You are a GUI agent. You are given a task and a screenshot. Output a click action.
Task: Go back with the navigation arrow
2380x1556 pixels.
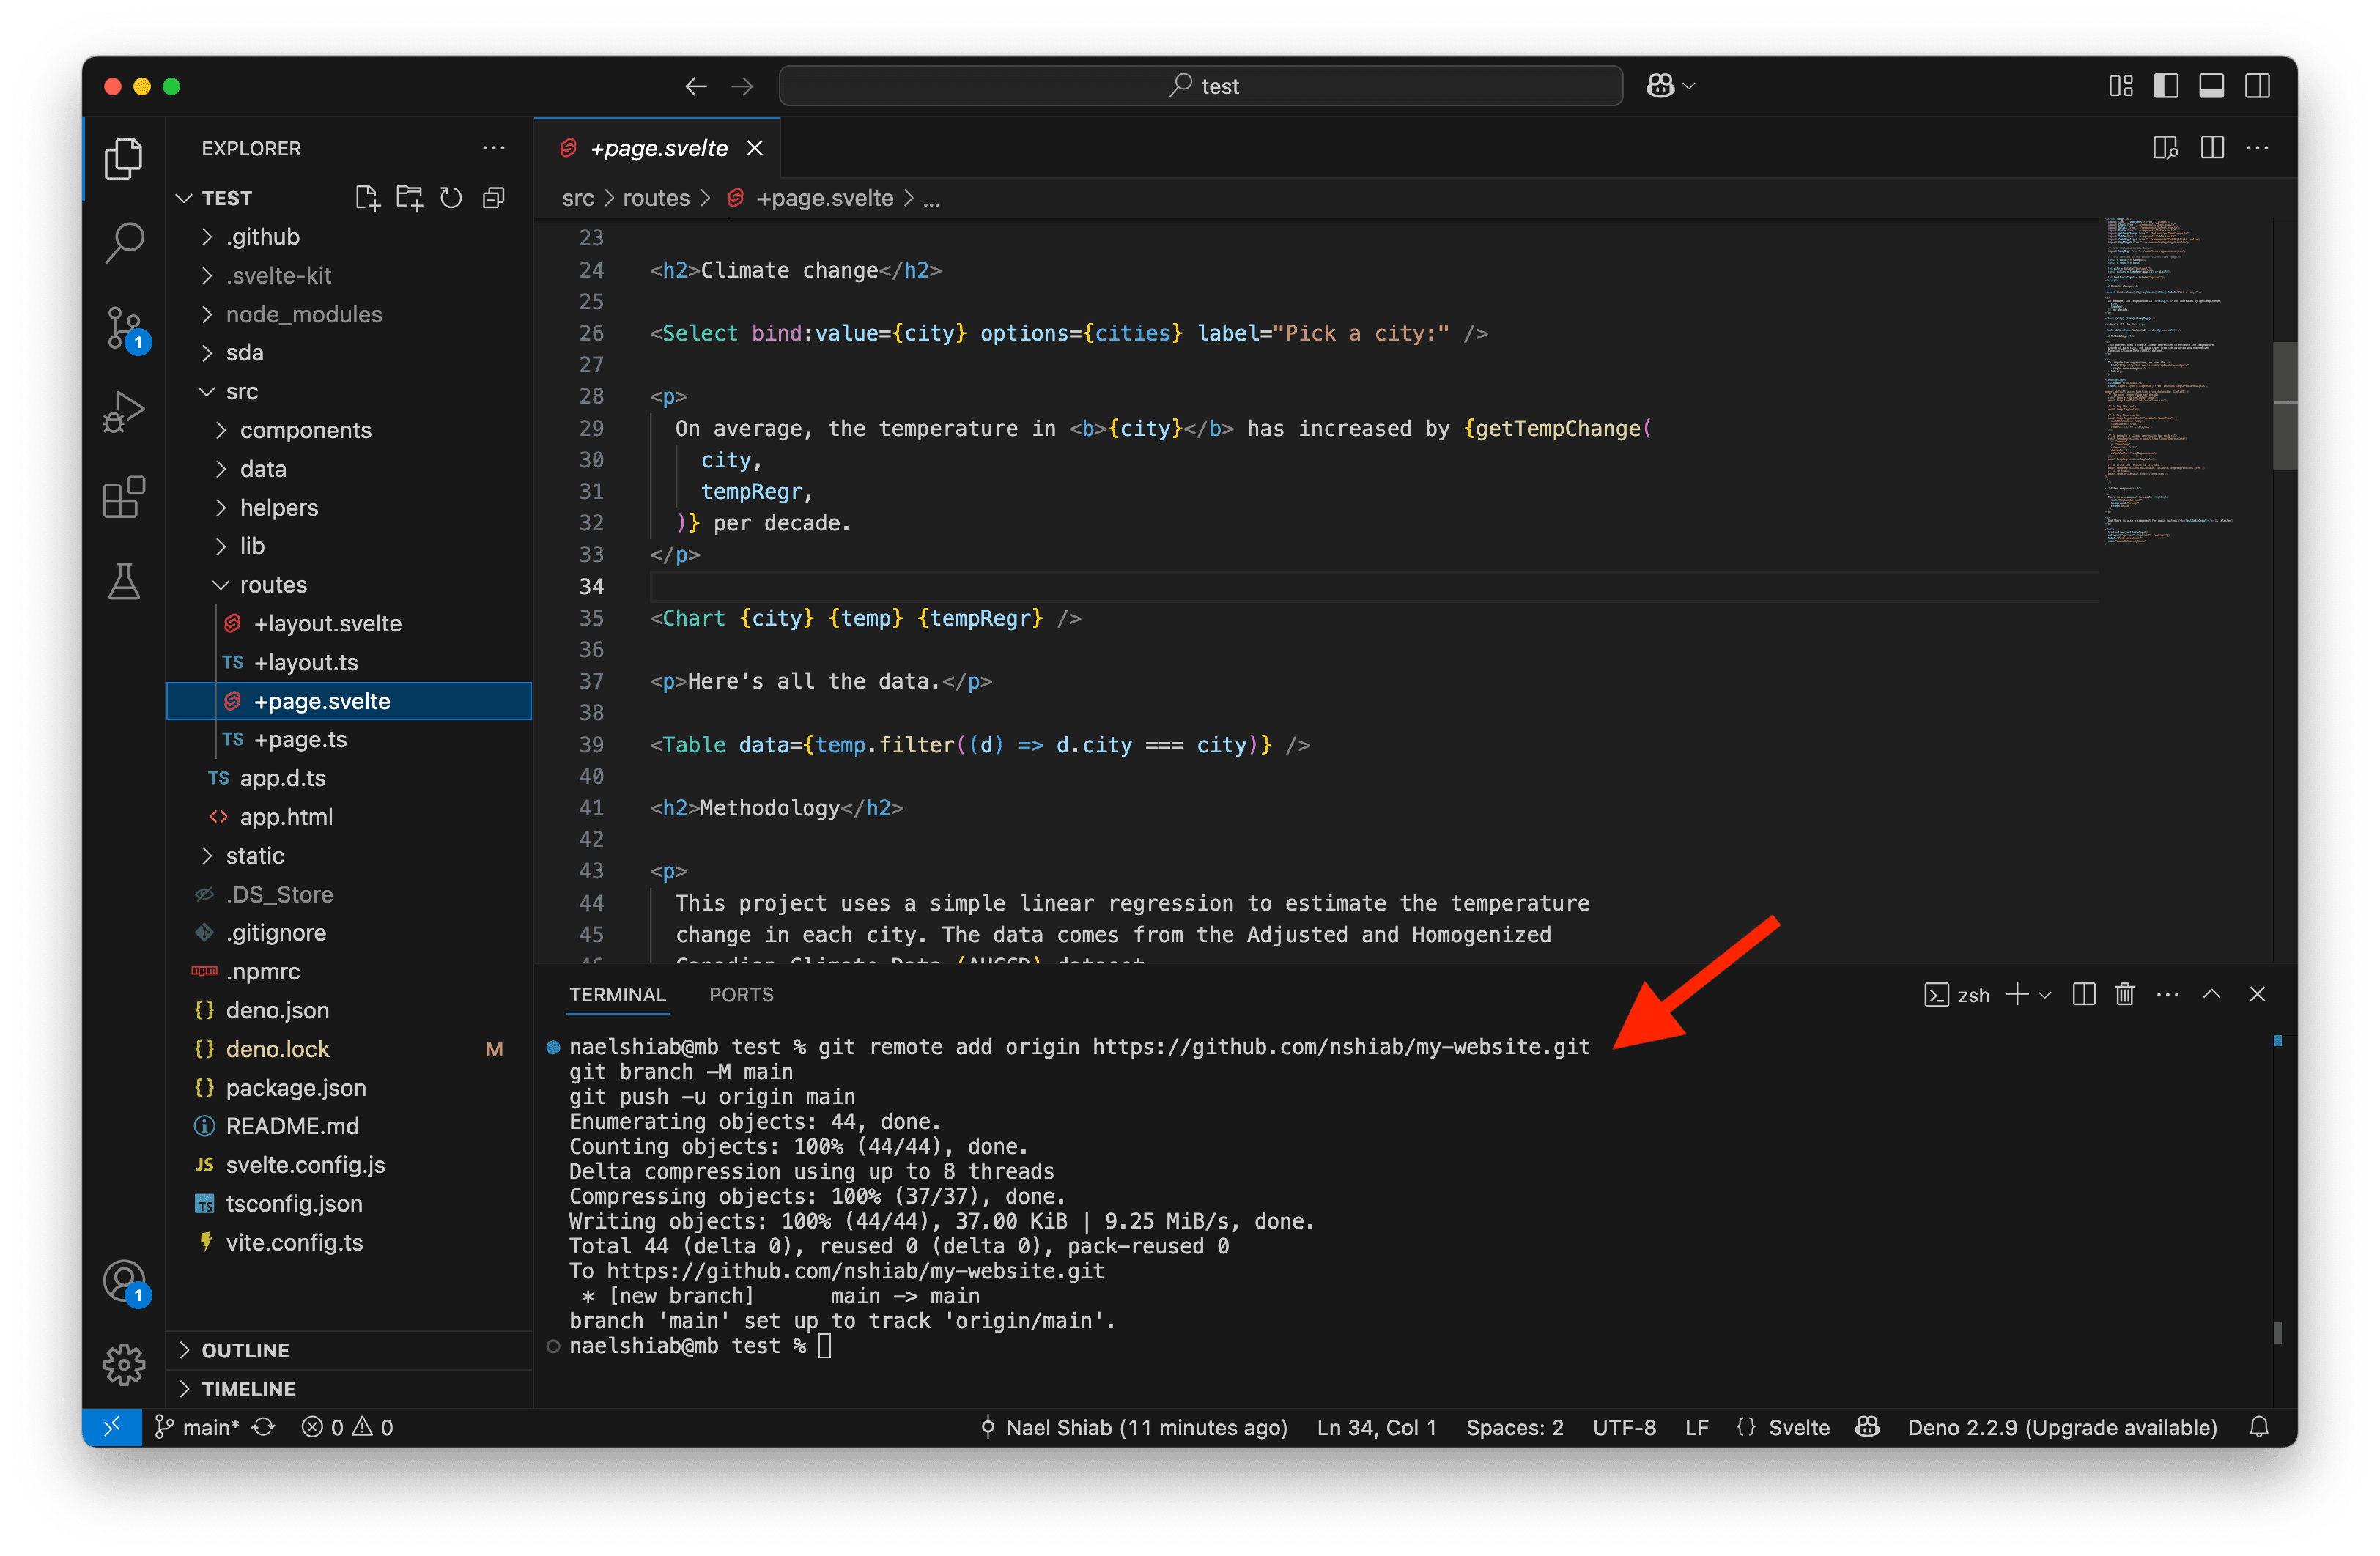click(696, 86)
